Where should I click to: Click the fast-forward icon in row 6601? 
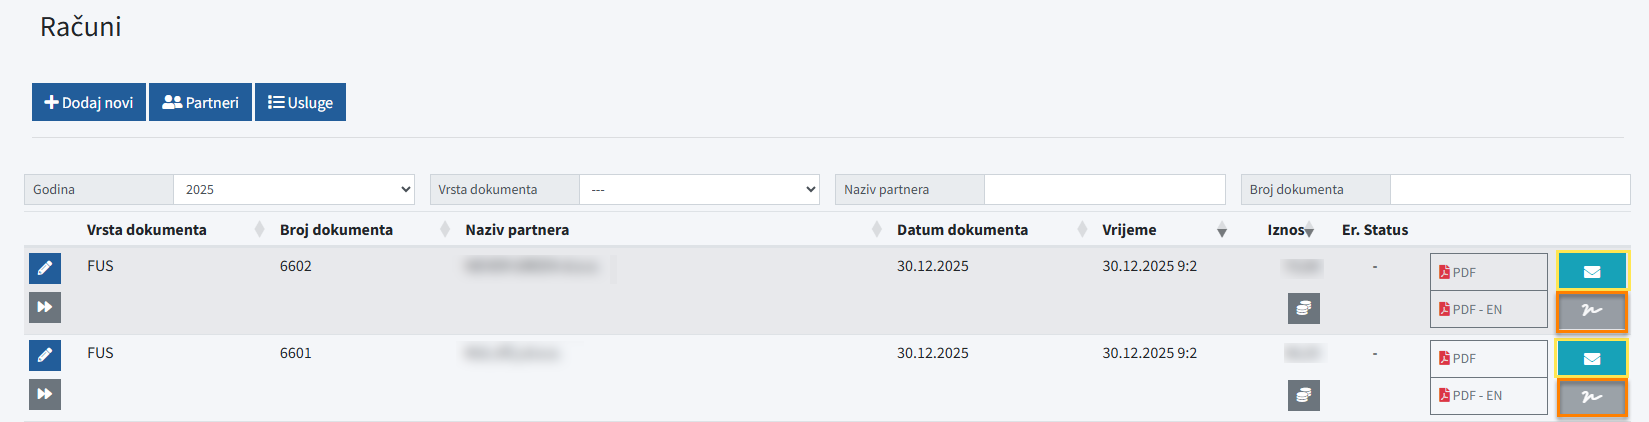coord(45,394)
